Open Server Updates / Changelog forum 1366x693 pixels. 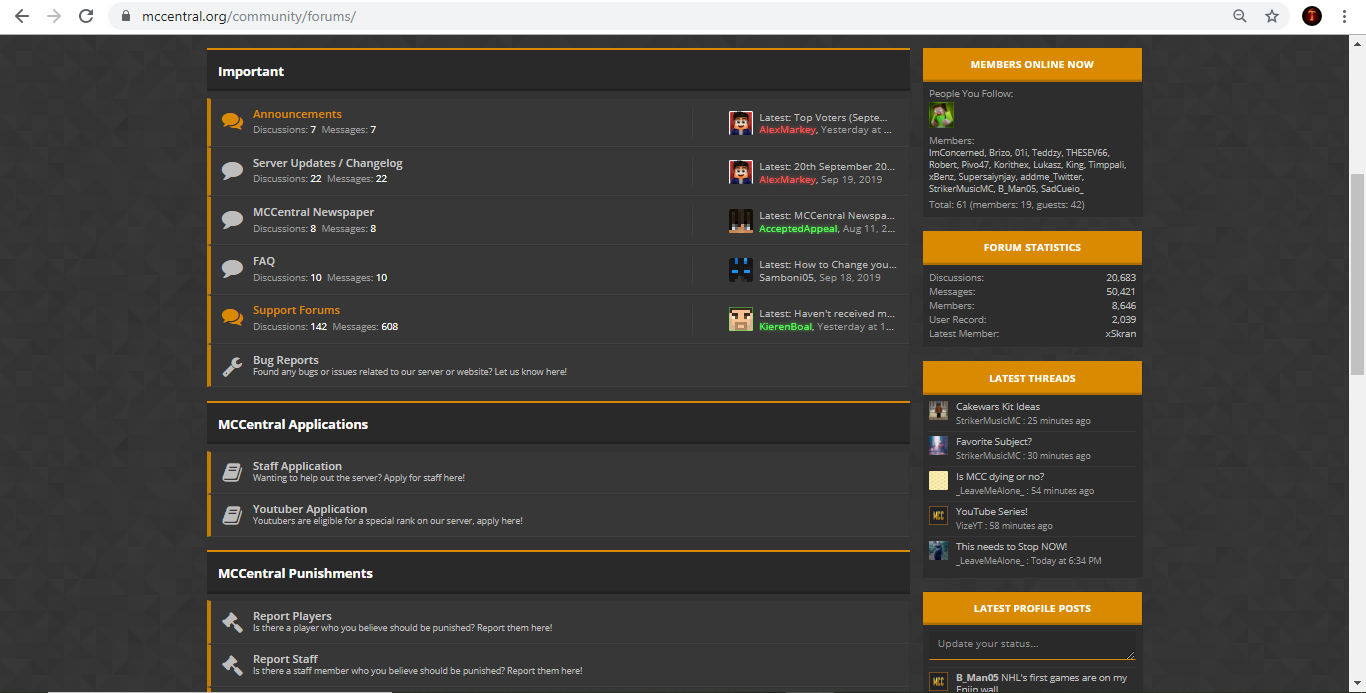point(328,163)
